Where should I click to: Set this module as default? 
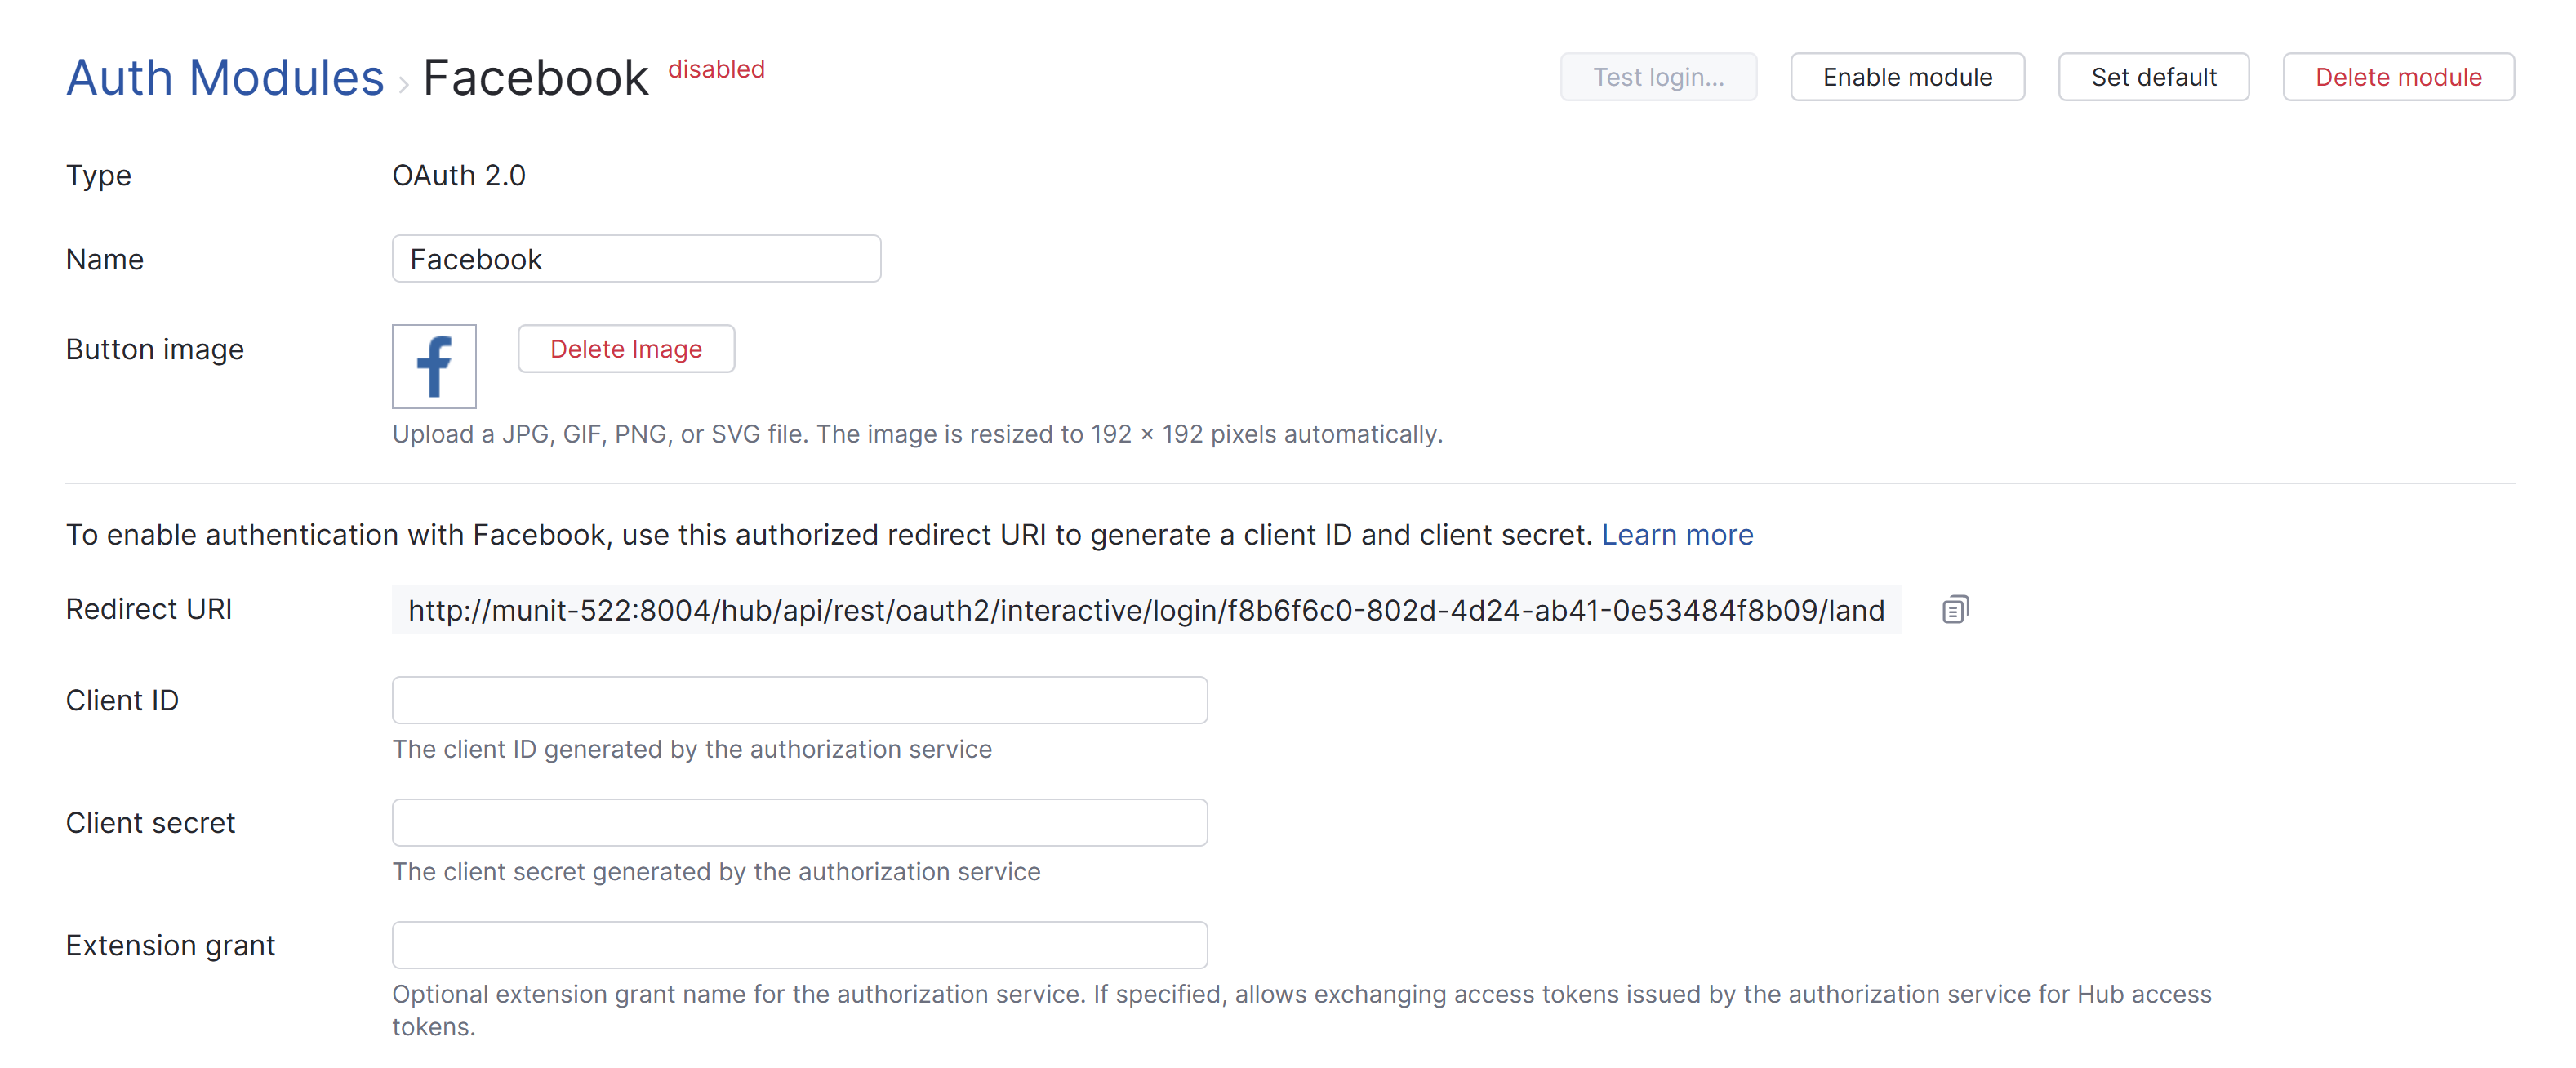click(2153, 77)
